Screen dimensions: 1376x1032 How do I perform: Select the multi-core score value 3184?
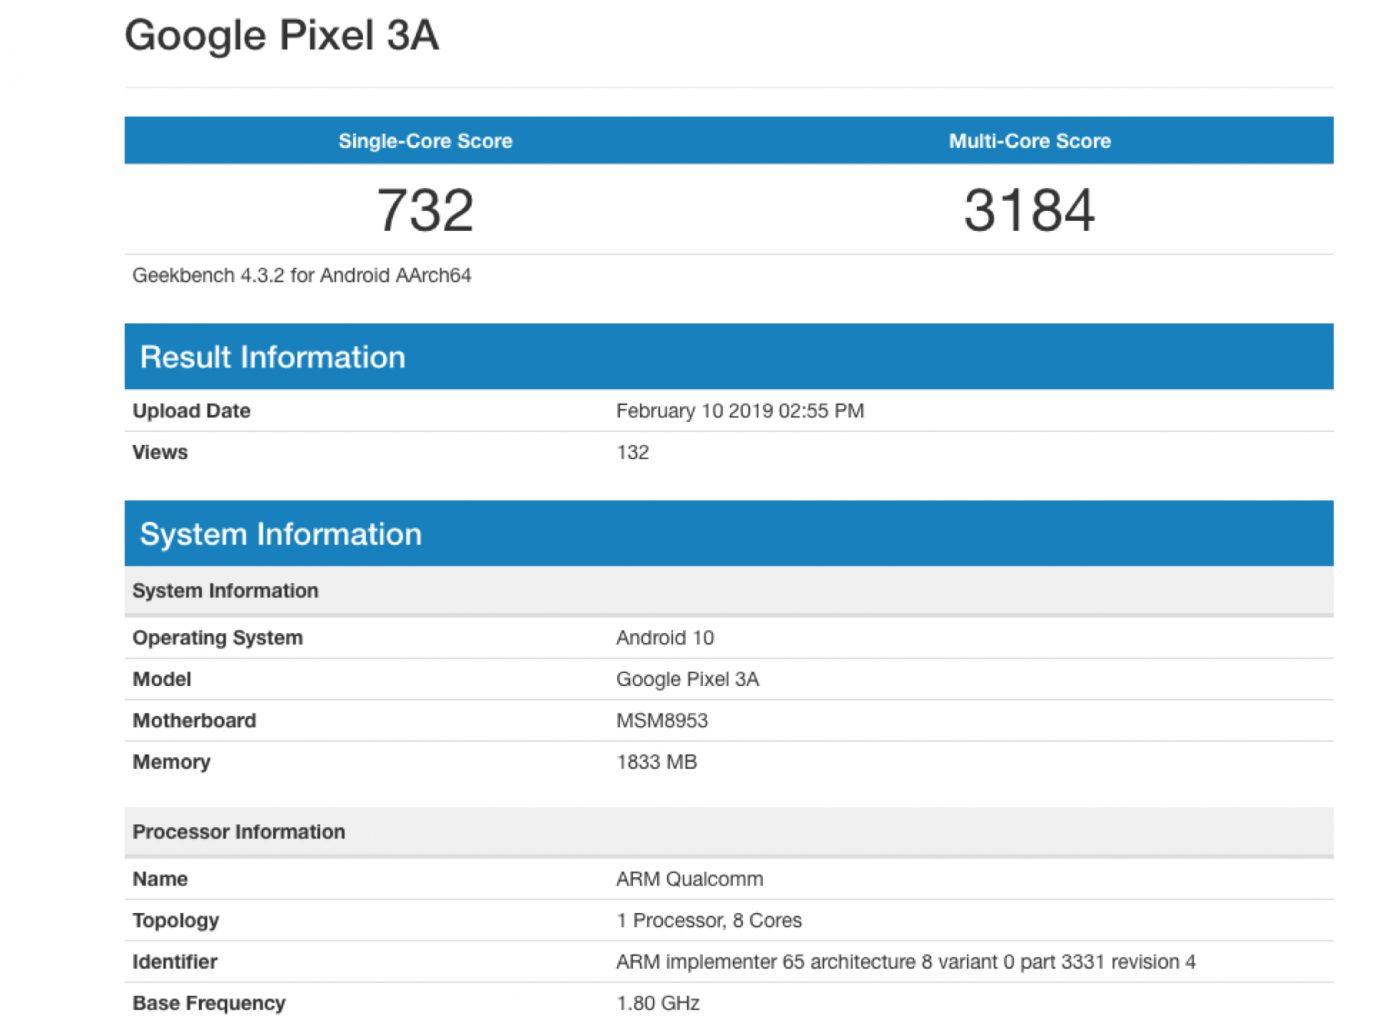[1029, 210]
